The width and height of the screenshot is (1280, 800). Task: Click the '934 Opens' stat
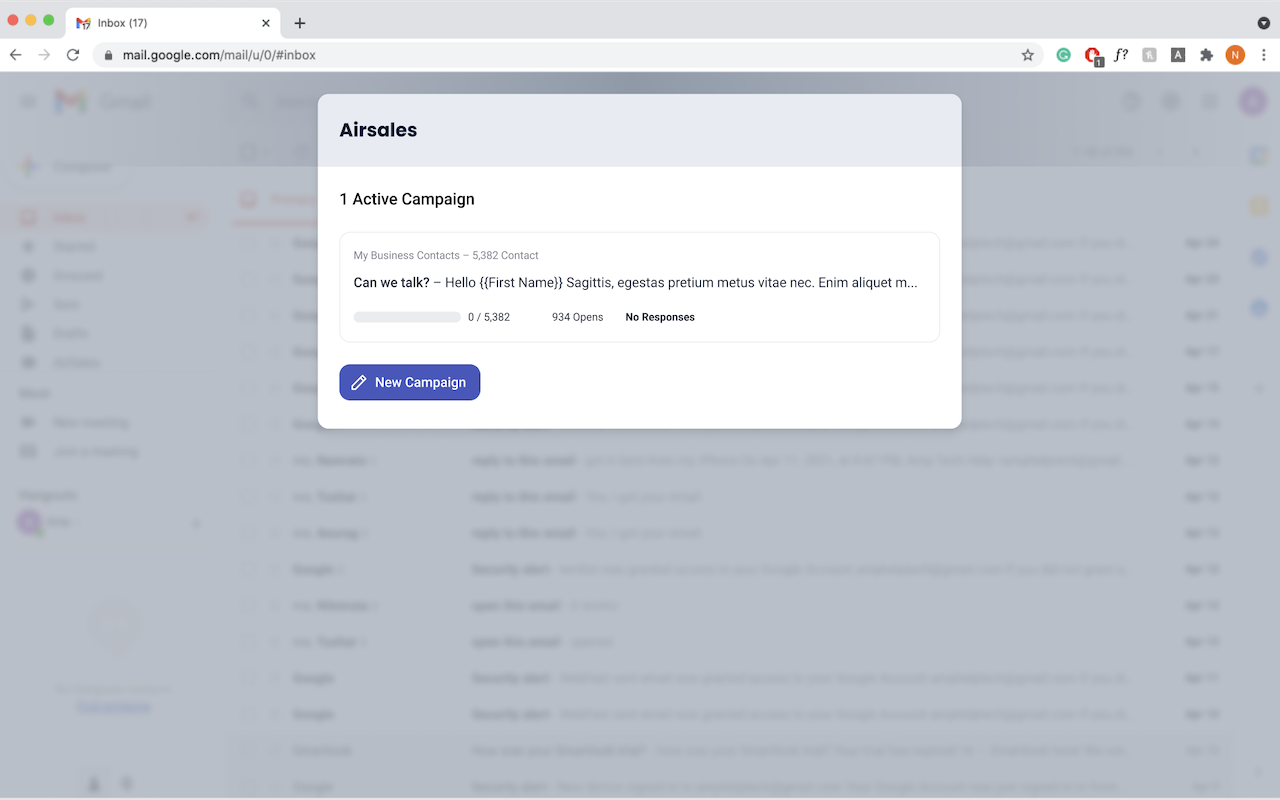577,317
